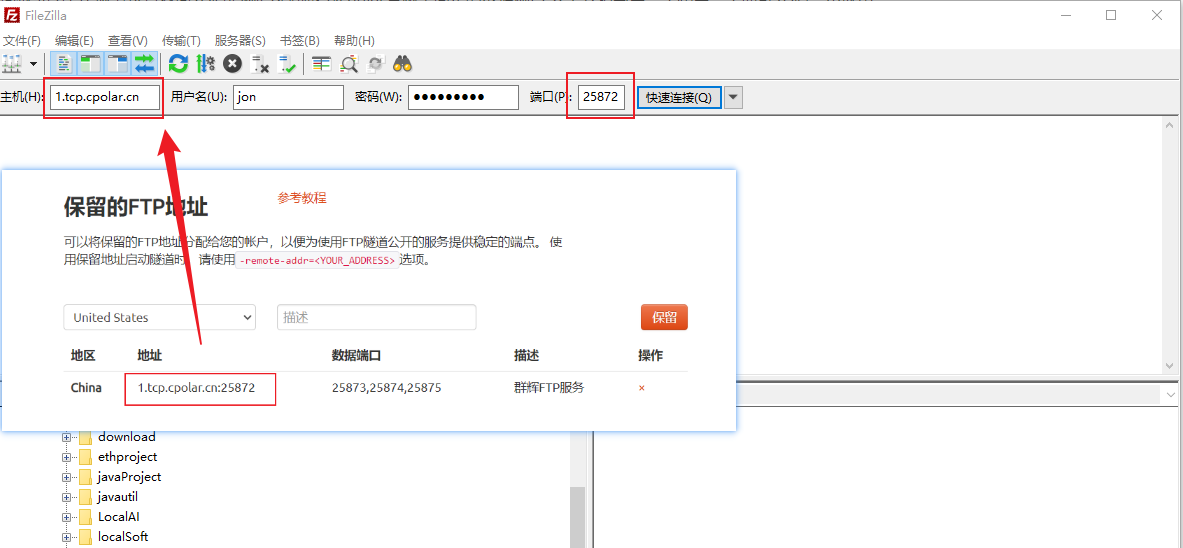
Task: Click the disconnect from server icon
Action: click(x=260, y=64)
